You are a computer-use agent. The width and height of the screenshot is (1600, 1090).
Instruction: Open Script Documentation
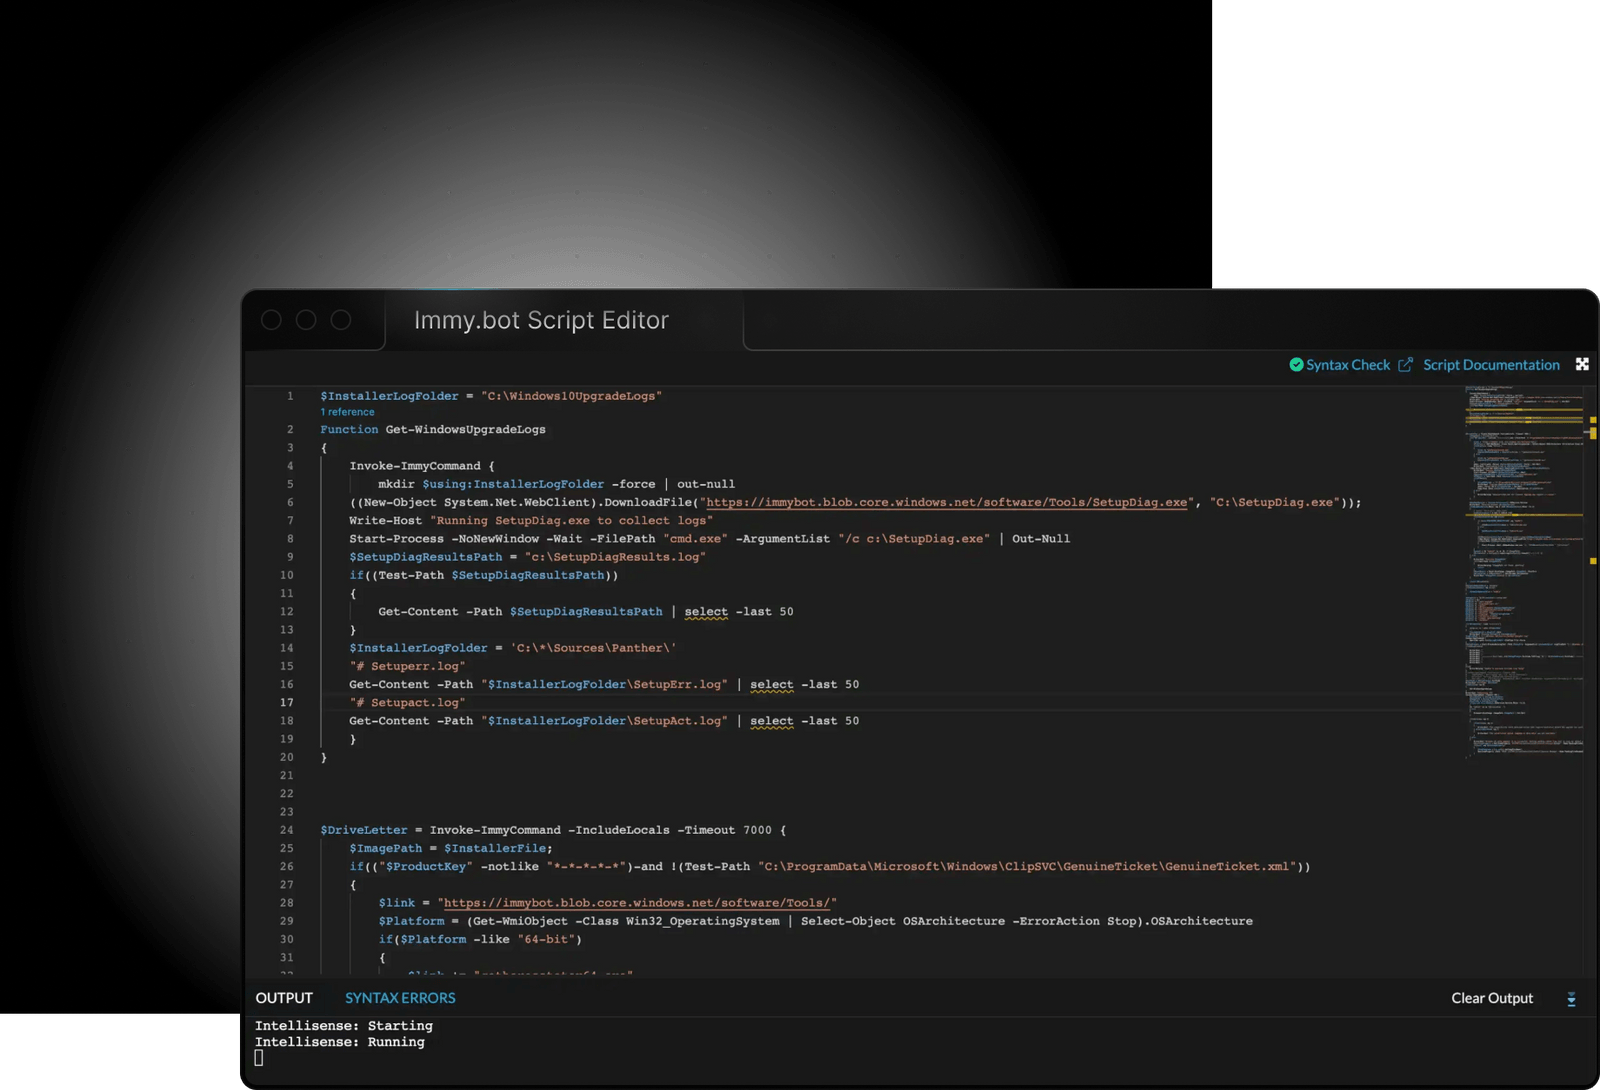(x=1491, y=364)
